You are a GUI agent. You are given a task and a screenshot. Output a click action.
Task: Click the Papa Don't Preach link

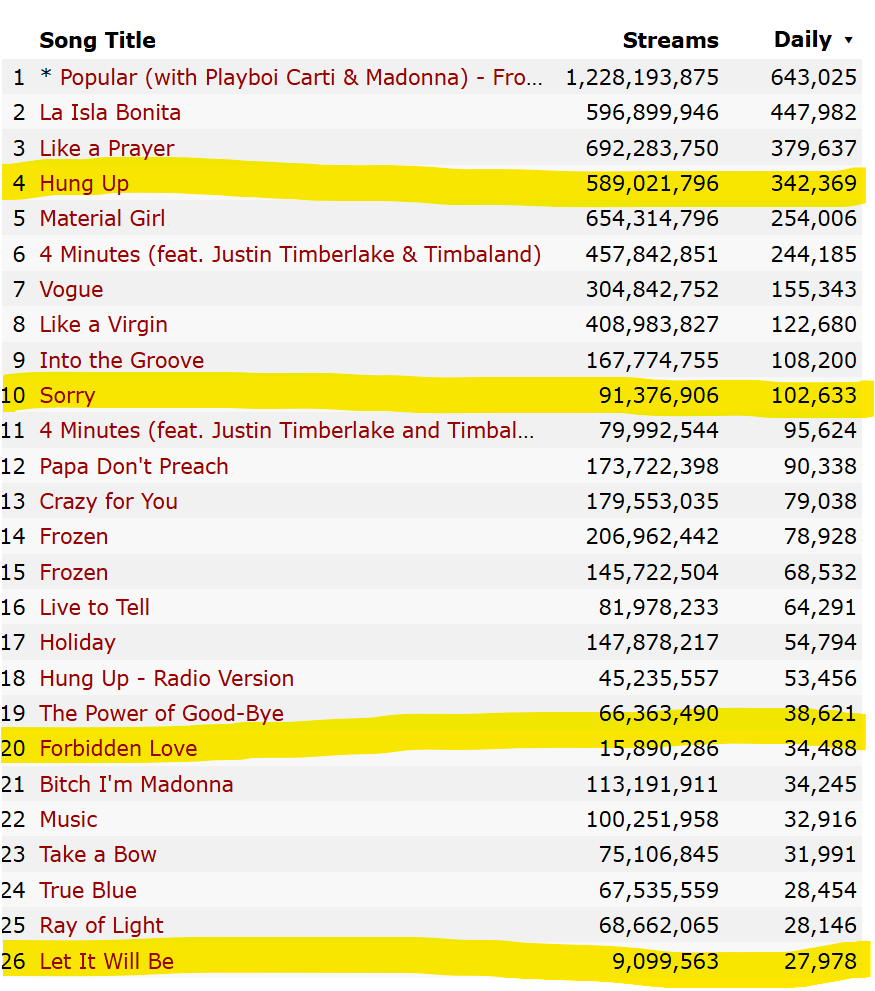pyautogui.click(x=134, y=466)
